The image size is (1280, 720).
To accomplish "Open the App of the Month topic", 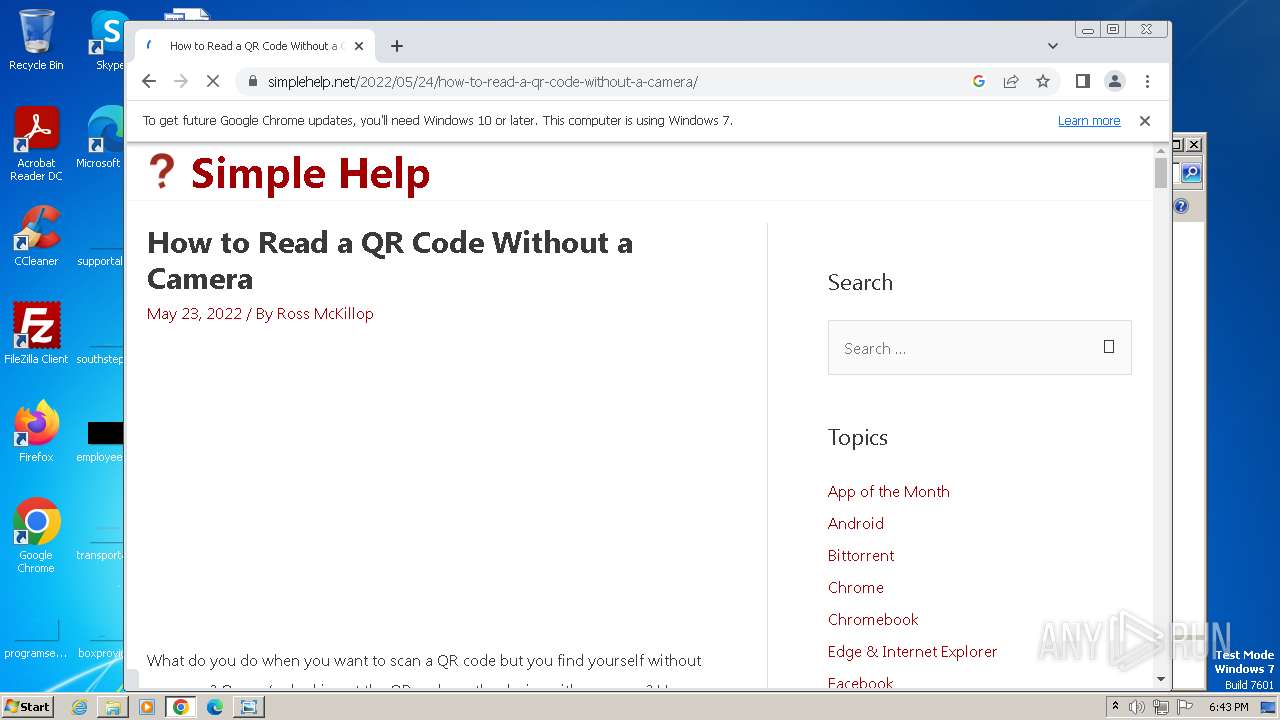I will click(x=889, y=491).
